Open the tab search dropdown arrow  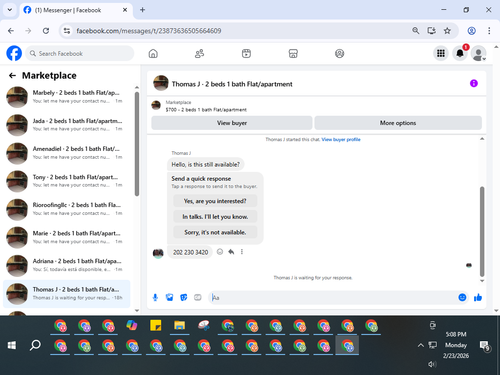tap(10, 10)
